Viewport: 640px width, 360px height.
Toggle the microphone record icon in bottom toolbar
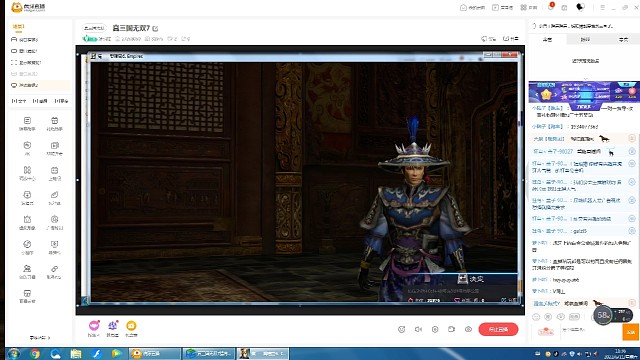tap(435, 329)
